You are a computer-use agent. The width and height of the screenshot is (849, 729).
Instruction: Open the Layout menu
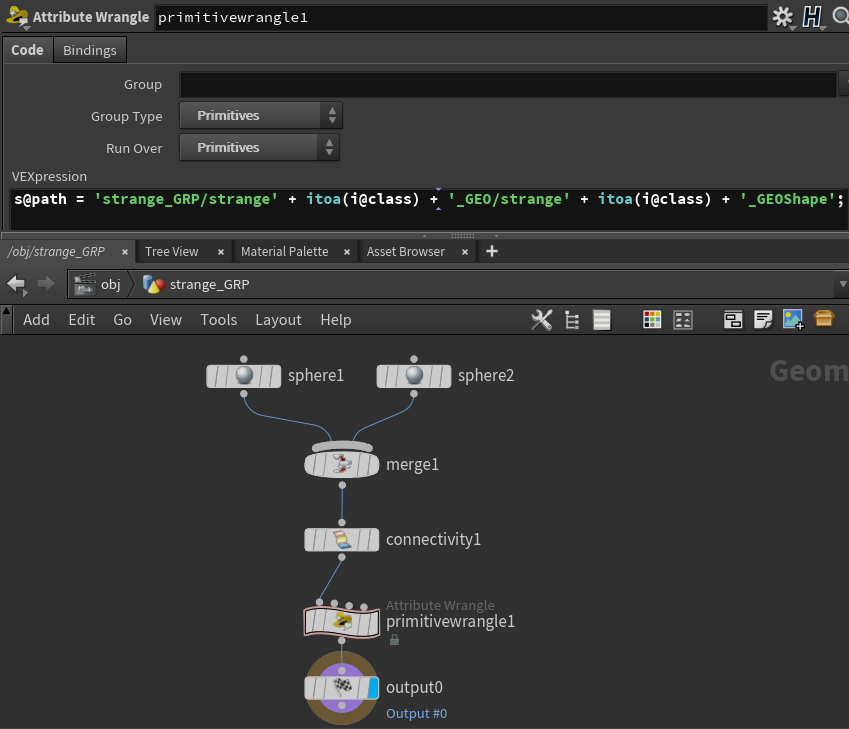click(x=278, y=320)
